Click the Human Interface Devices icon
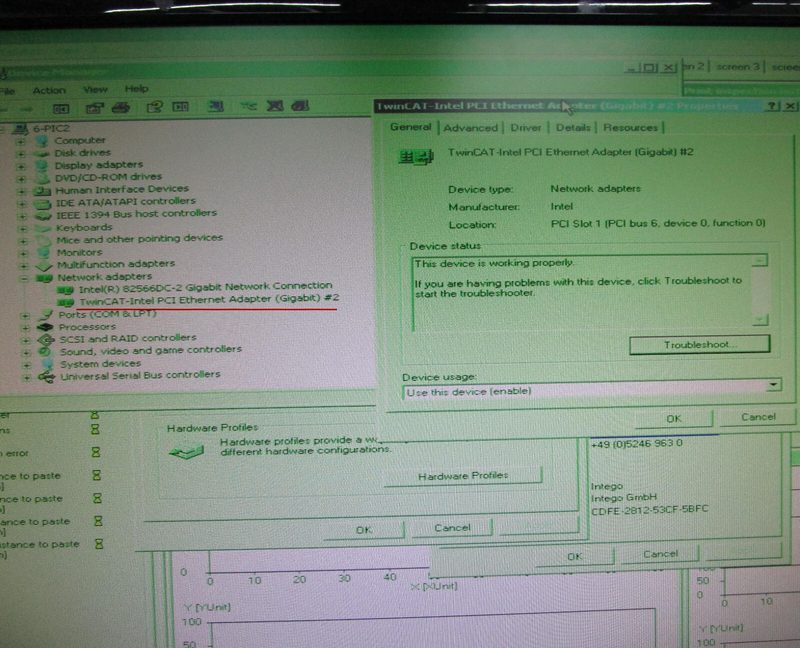 [42, 191]
